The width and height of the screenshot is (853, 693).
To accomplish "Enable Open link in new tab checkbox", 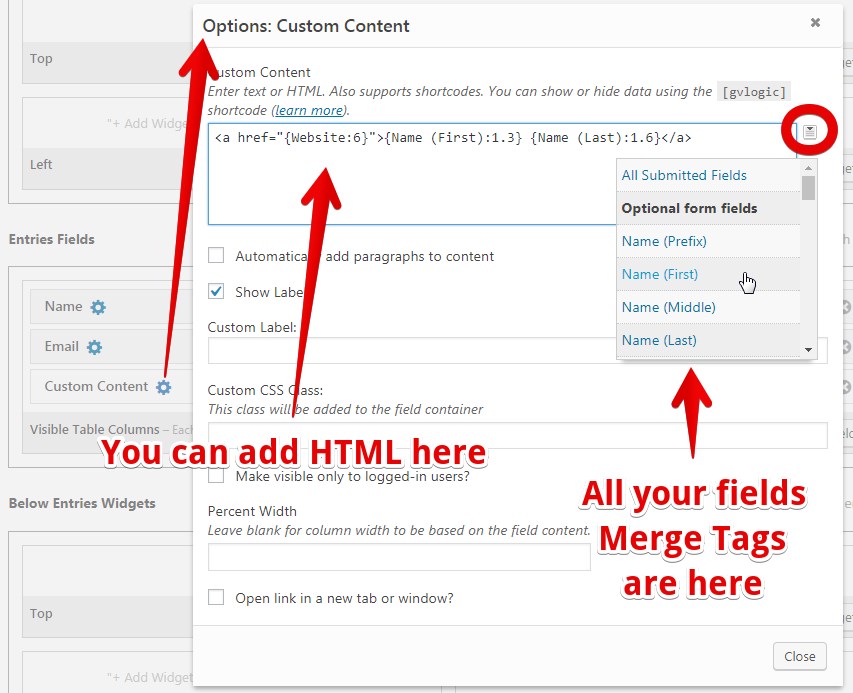I will [x=216, y=598].
